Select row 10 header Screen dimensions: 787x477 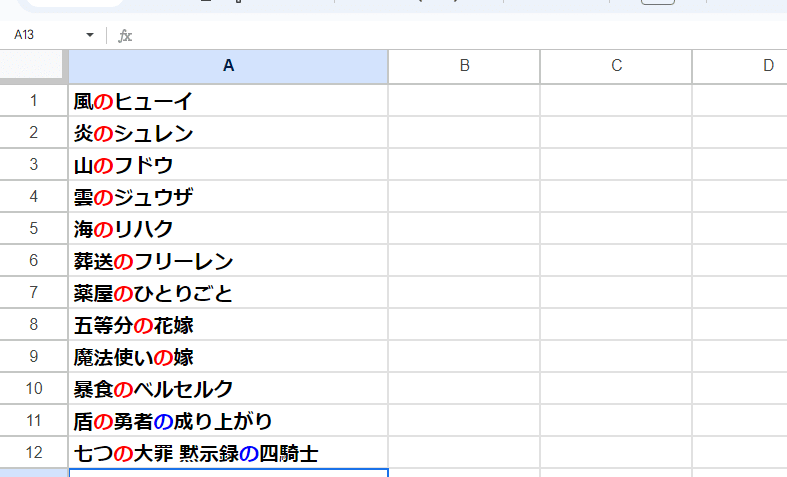[x=34, y=389]
